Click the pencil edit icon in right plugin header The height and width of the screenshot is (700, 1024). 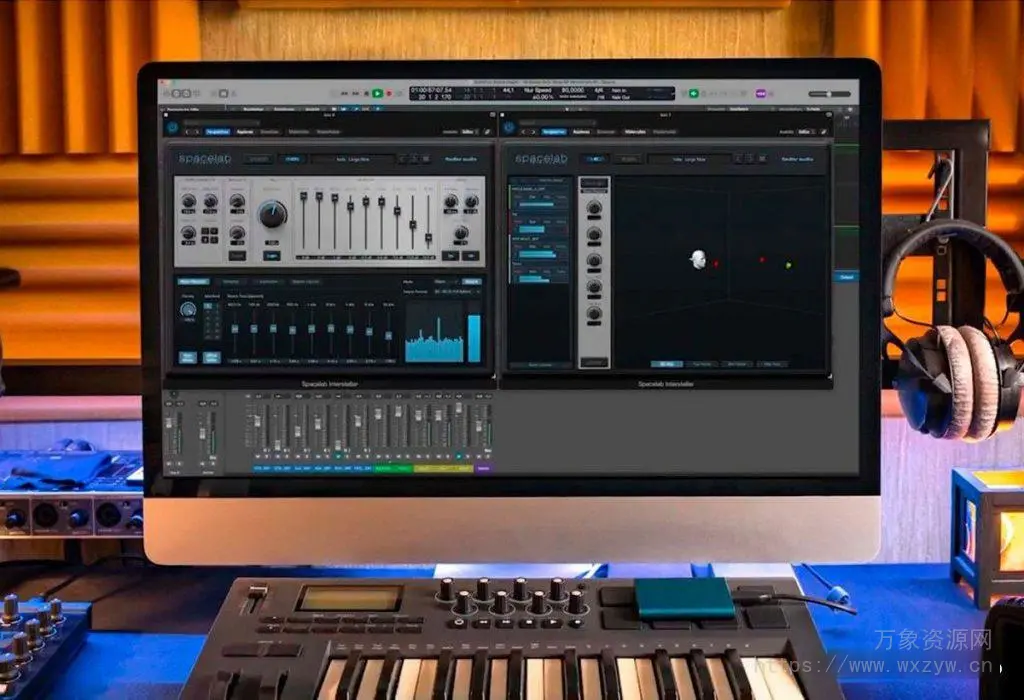tap(823, 131)
